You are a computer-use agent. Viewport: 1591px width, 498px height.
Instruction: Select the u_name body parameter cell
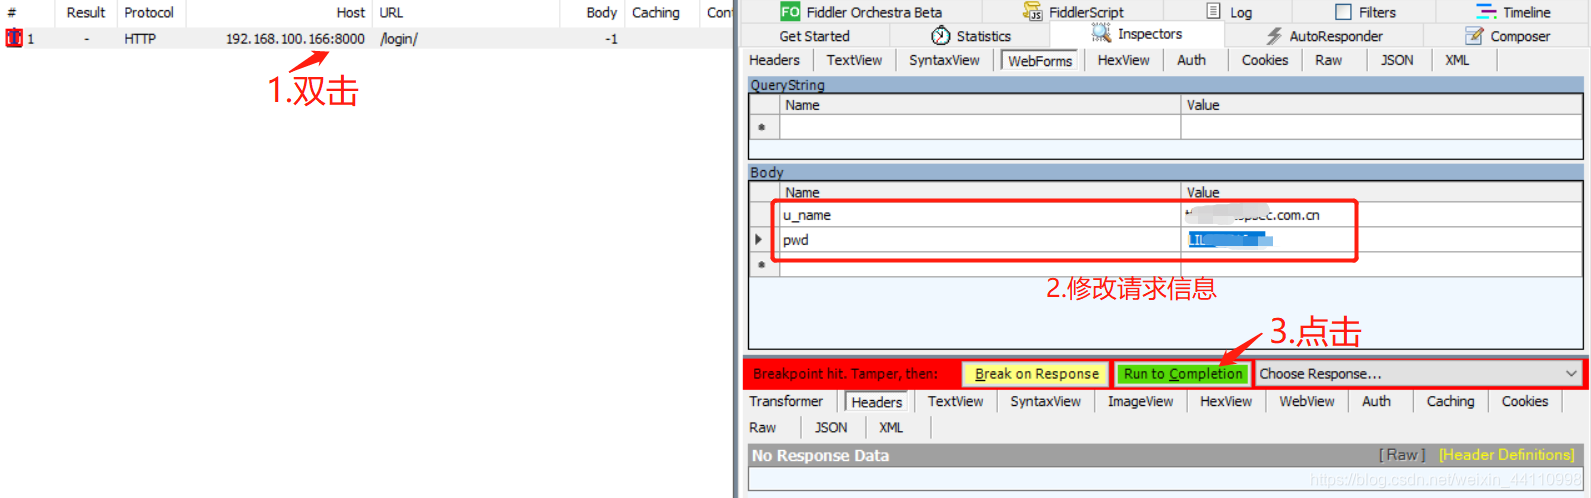pyautogui.click(x=980, y=215)
